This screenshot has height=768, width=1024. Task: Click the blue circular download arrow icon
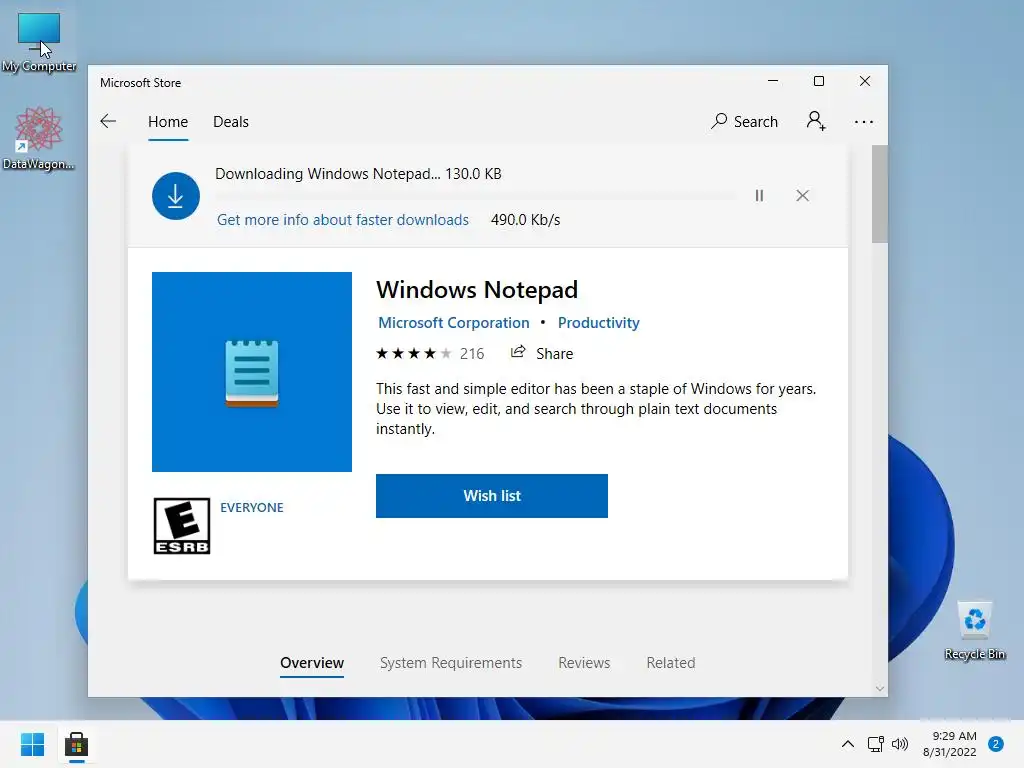point(176,196)
